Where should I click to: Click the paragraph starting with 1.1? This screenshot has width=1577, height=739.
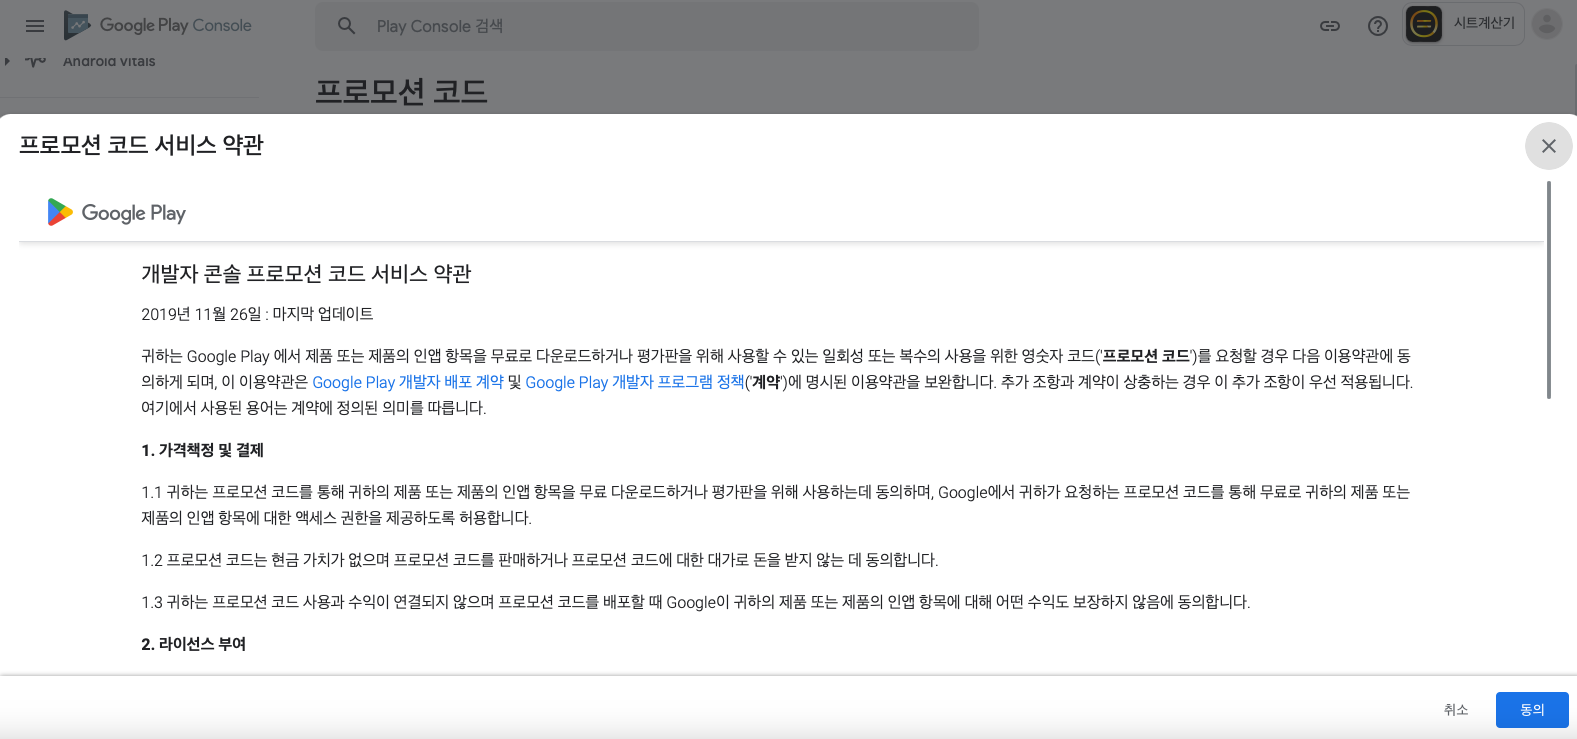coord(776,505)
